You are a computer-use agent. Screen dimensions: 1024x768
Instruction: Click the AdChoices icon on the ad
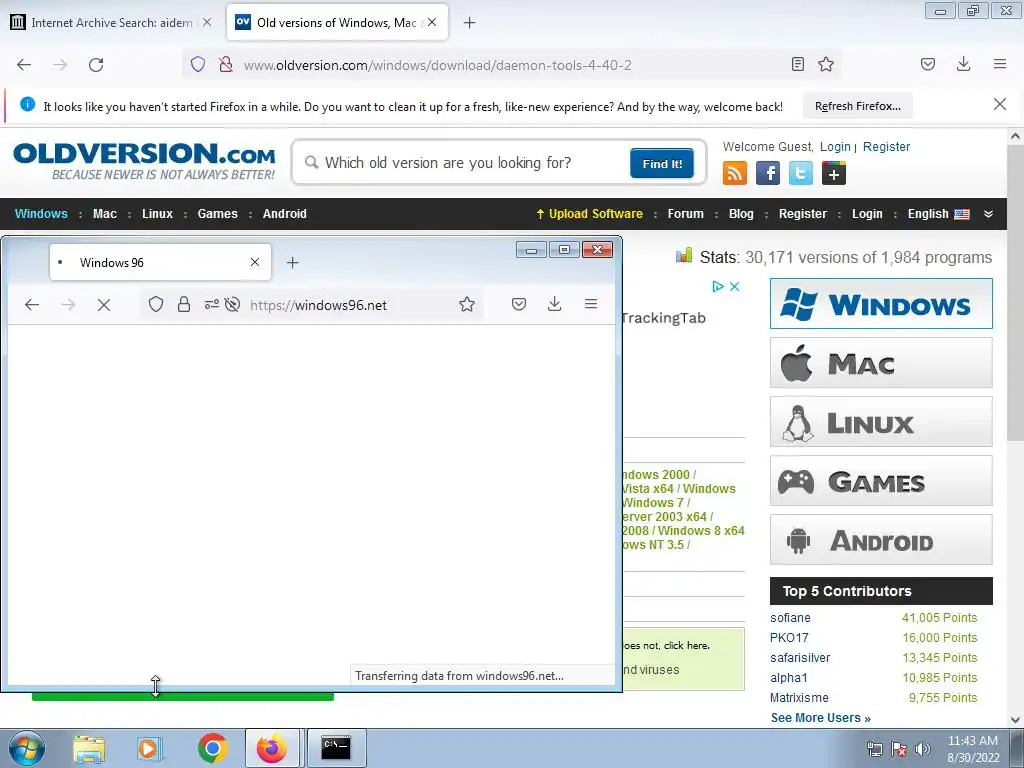[x=718, y=286]
